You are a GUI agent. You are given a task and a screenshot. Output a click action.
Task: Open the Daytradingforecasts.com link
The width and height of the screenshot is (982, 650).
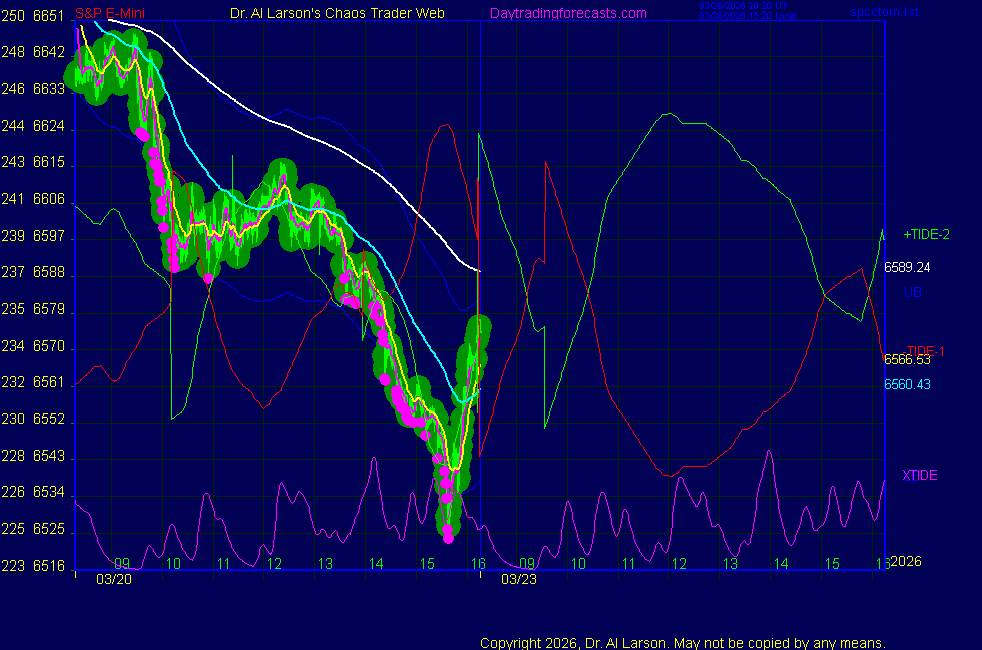[x=568, y=13]
